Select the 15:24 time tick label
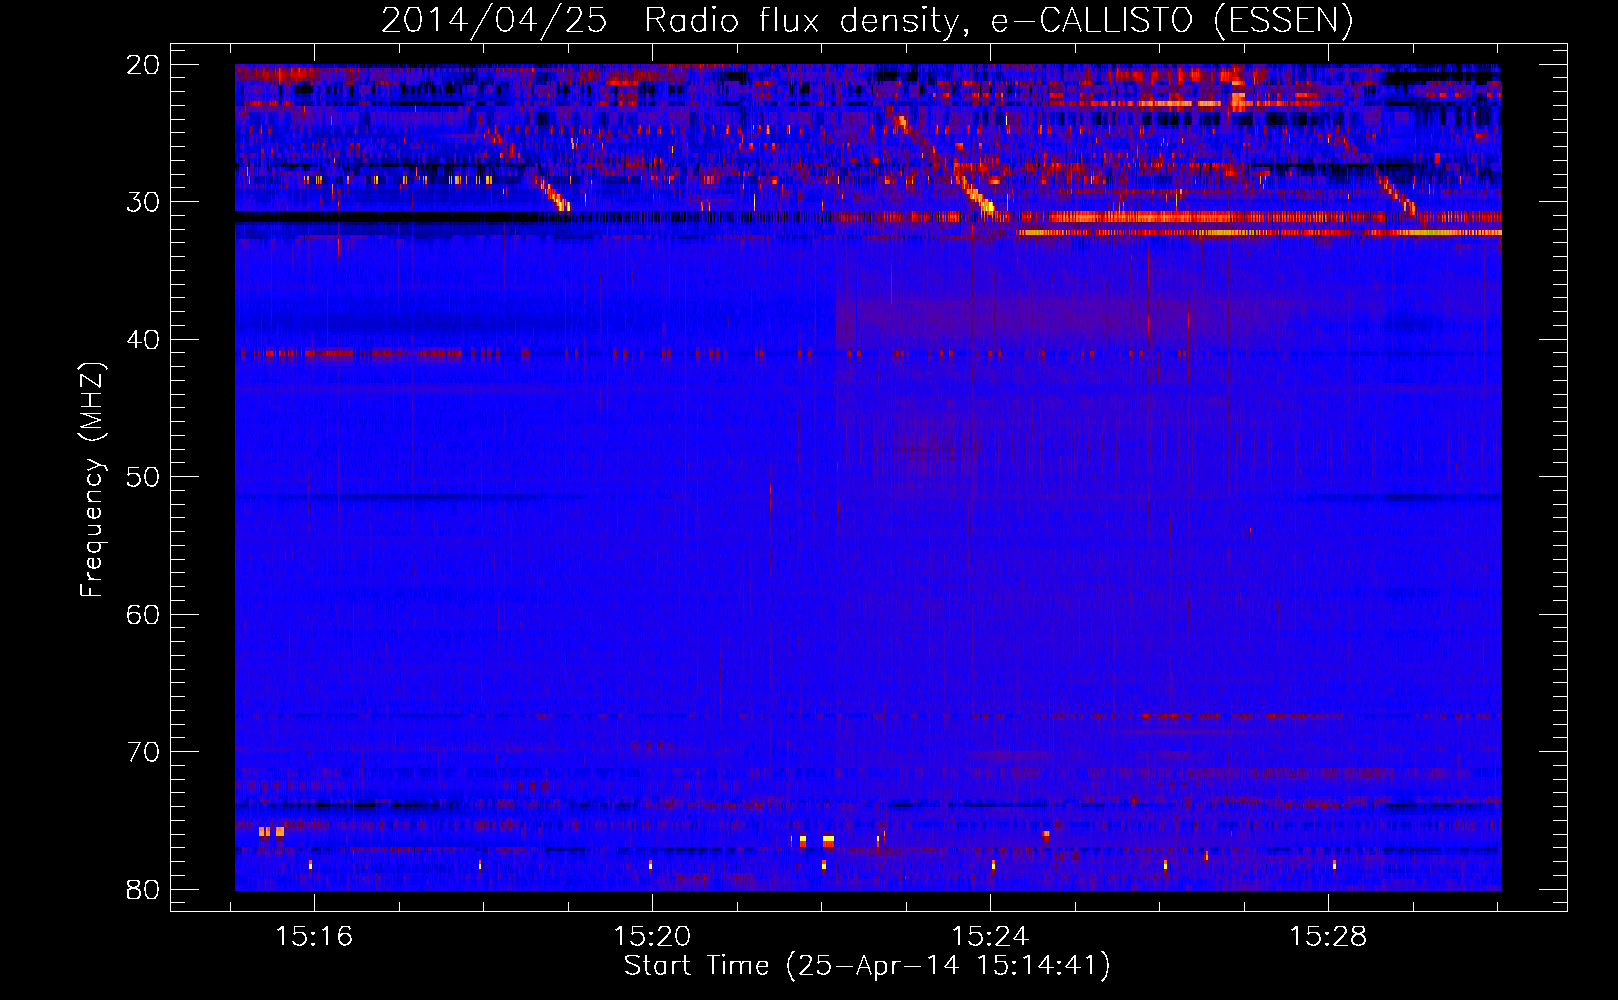The image size is (1618, 1000). (990, 937)
